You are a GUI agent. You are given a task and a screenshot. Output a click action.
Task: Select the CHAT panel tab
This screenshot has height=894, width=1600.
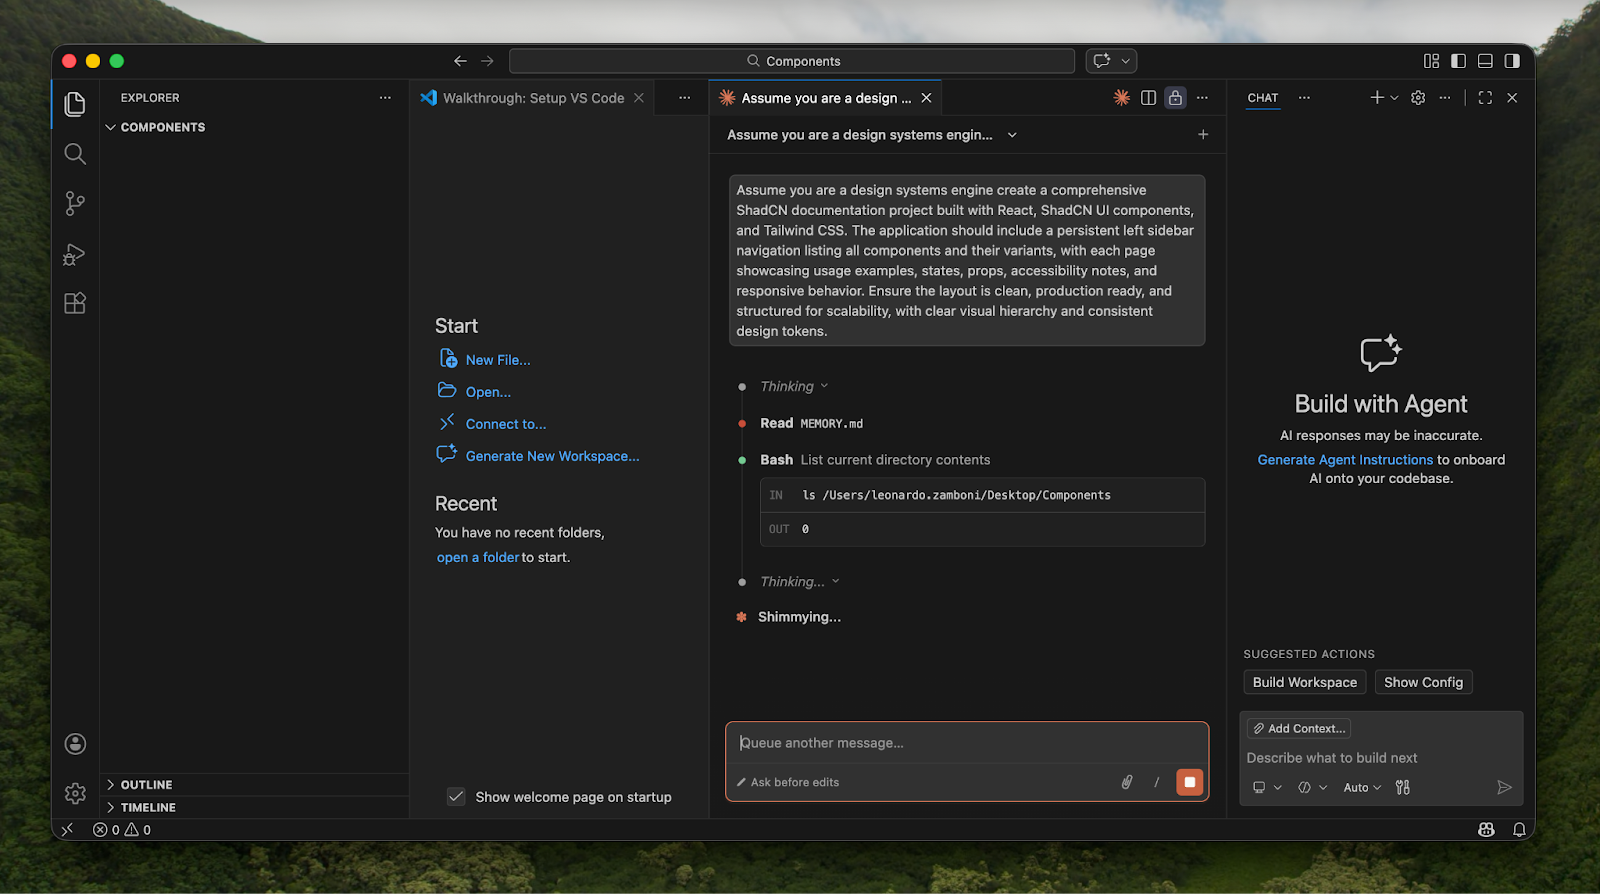1263,98
